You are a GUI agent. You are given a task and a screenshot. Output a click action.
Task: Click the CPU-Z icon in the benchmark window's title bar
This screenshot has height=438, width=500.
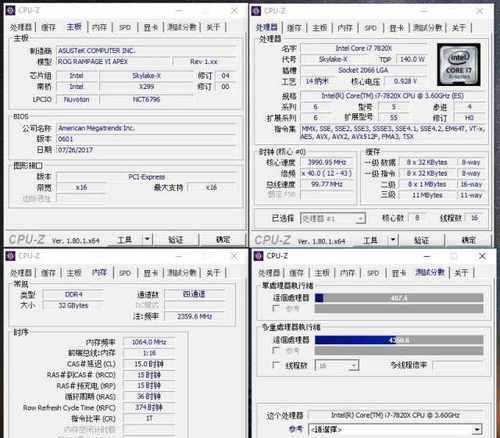259,256
